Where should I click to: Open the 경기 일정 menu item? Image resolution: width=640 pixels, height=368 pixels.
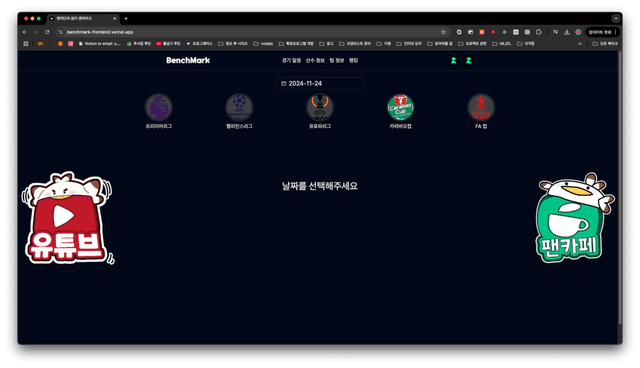[x=291, y=60]
